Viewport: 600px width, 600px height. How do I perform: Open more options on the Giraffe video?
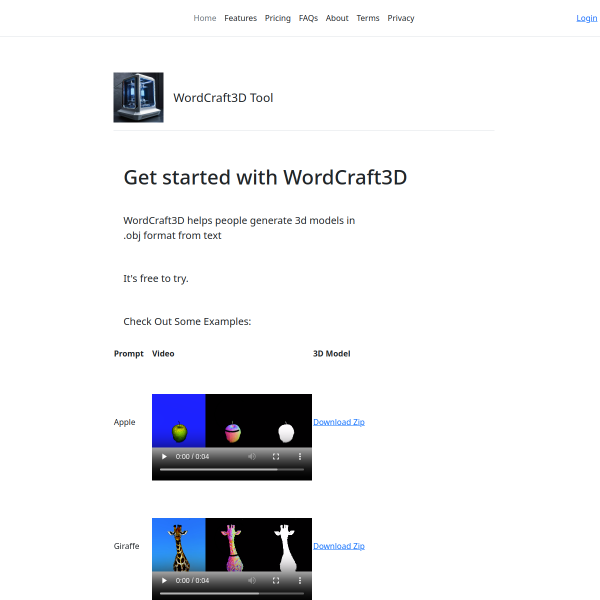(300, 580)
